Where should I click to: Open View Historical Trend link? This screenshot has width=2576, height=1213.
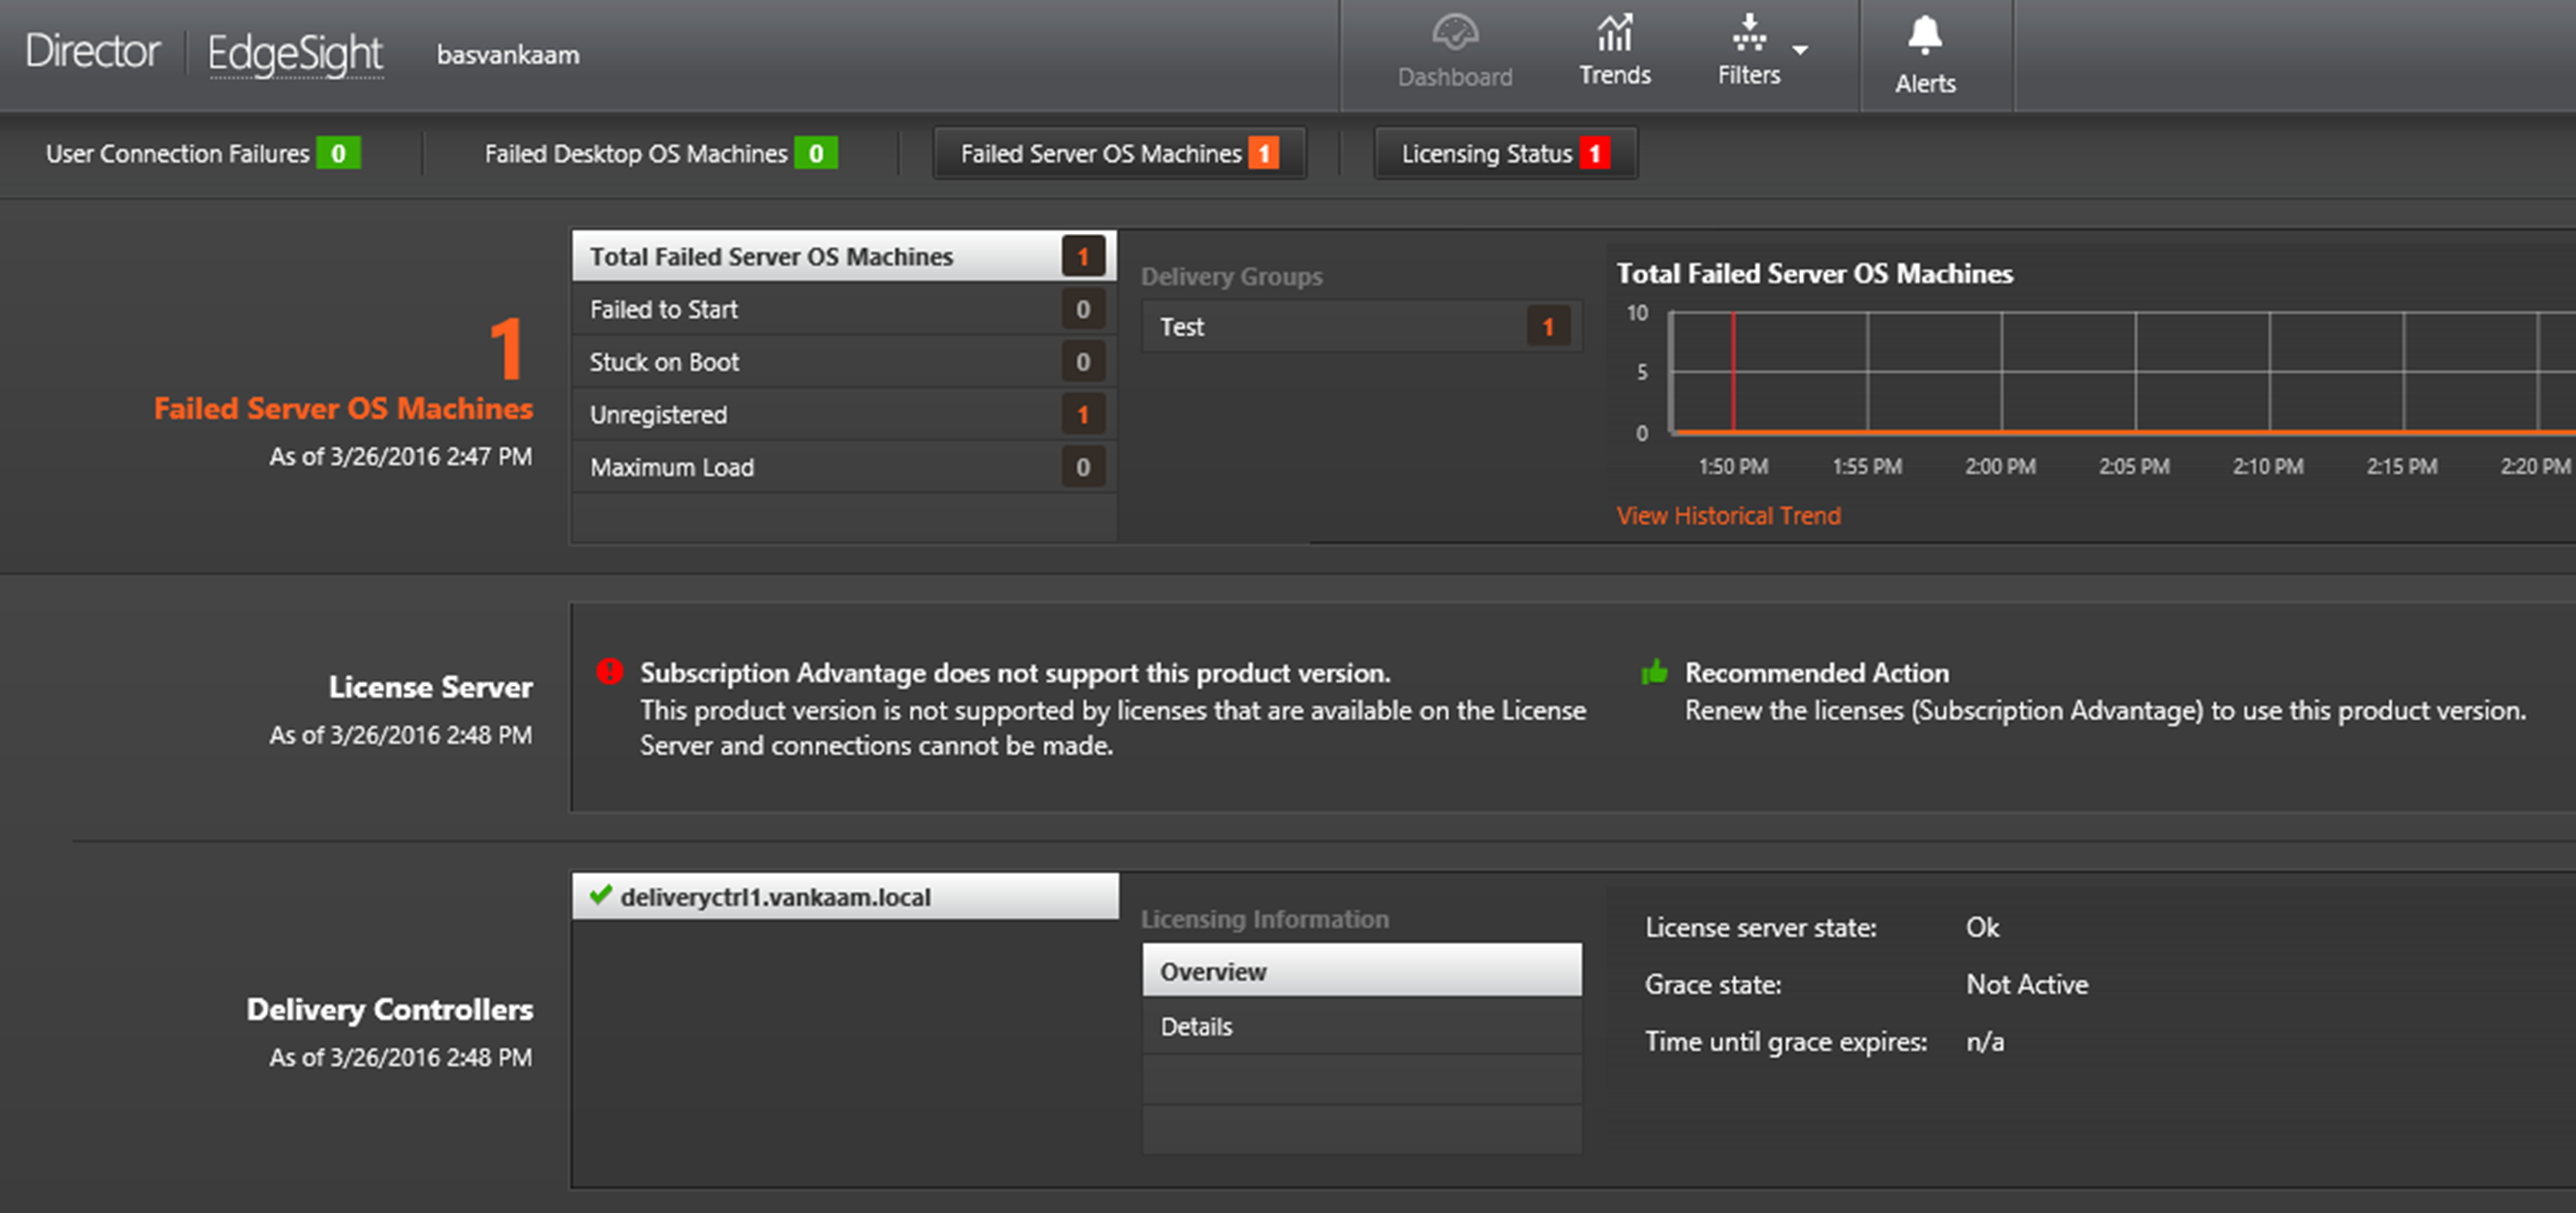(1728, 515)
